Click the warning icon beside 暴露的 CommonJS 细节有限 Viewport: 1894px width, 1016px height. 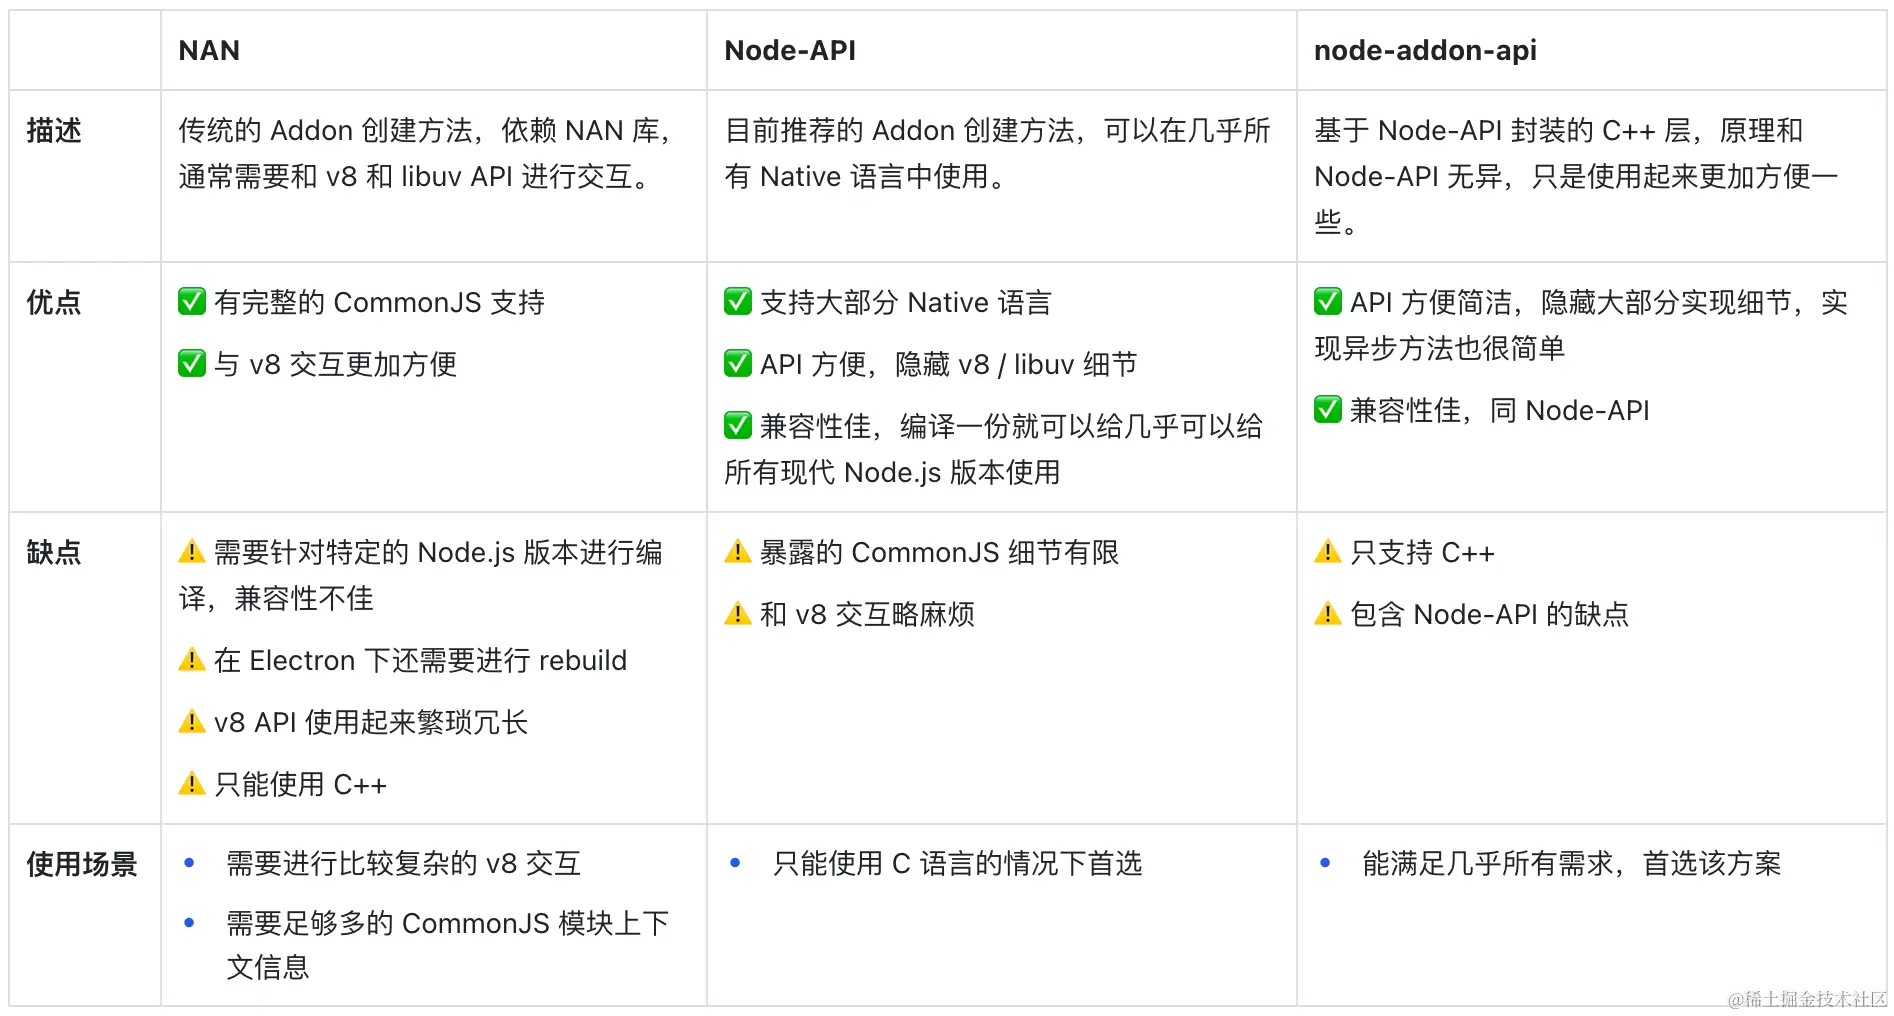(738, 551)
